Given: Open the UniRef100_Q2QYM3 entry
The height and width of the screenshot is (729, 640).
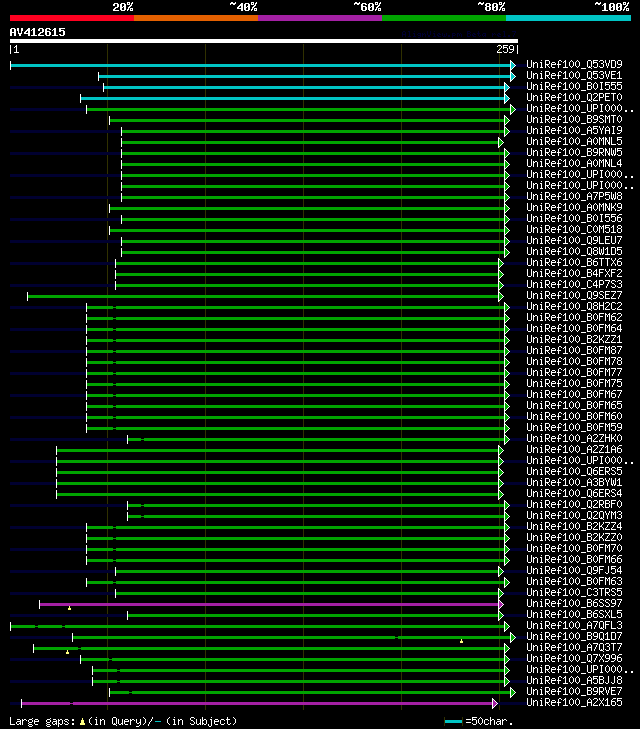Looking at the screenshot, I should coord(574,516).
